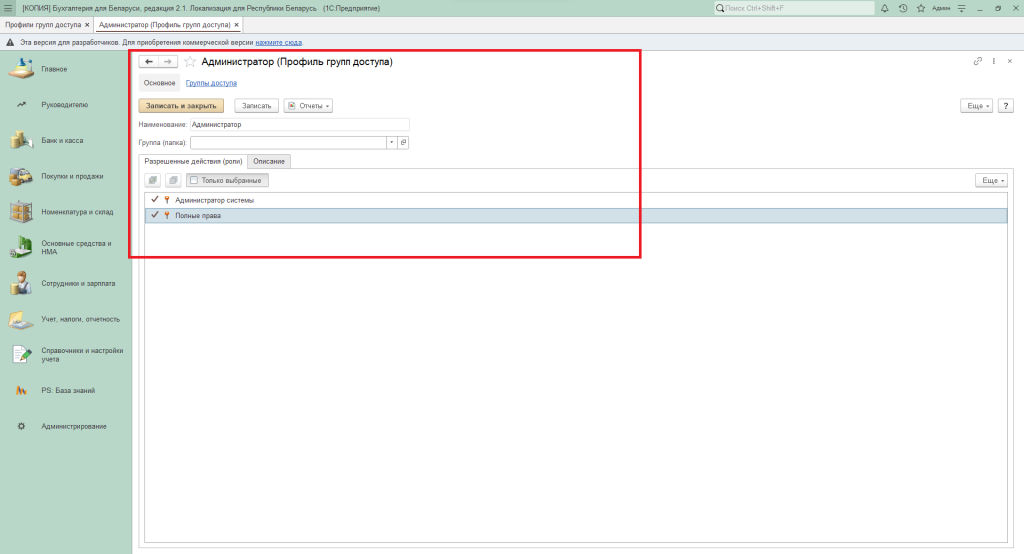Click the Записать и закрыть button
Viewport: 1024px width, 554px height.
[x=181, y=105]
